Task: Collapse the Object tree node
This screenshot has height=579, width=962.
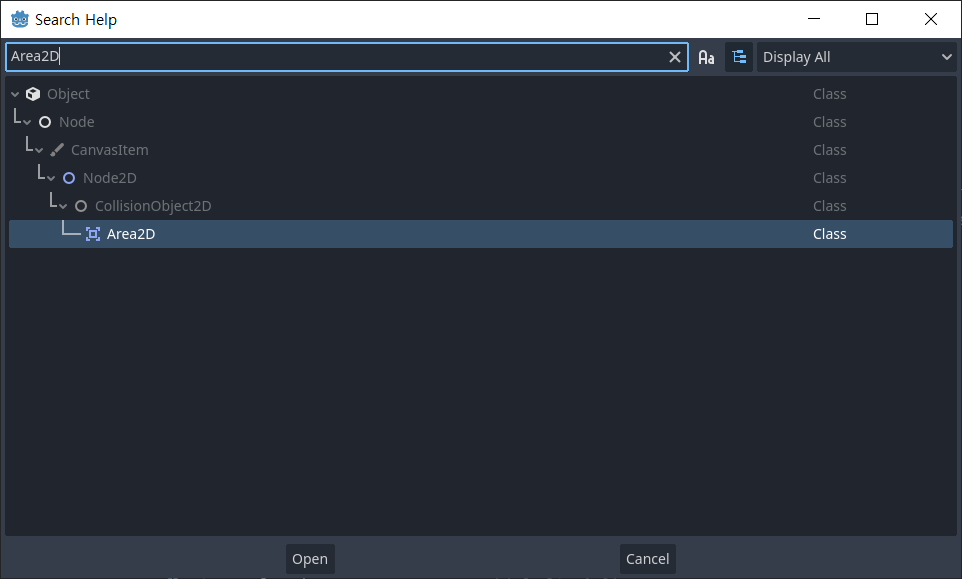Action: pyautogui.click(x=15, y=94)
